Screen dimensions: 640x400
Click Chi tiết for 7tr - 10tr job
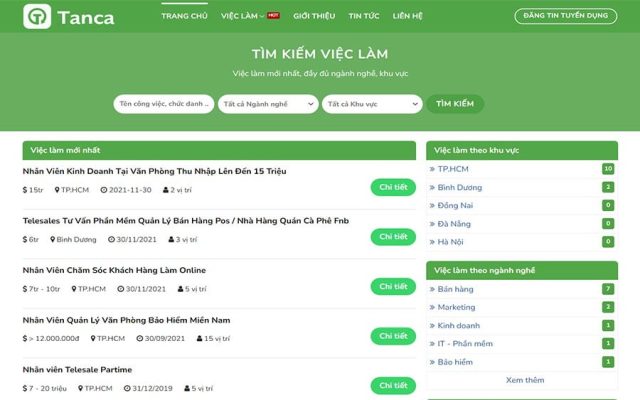pos(393,287)
